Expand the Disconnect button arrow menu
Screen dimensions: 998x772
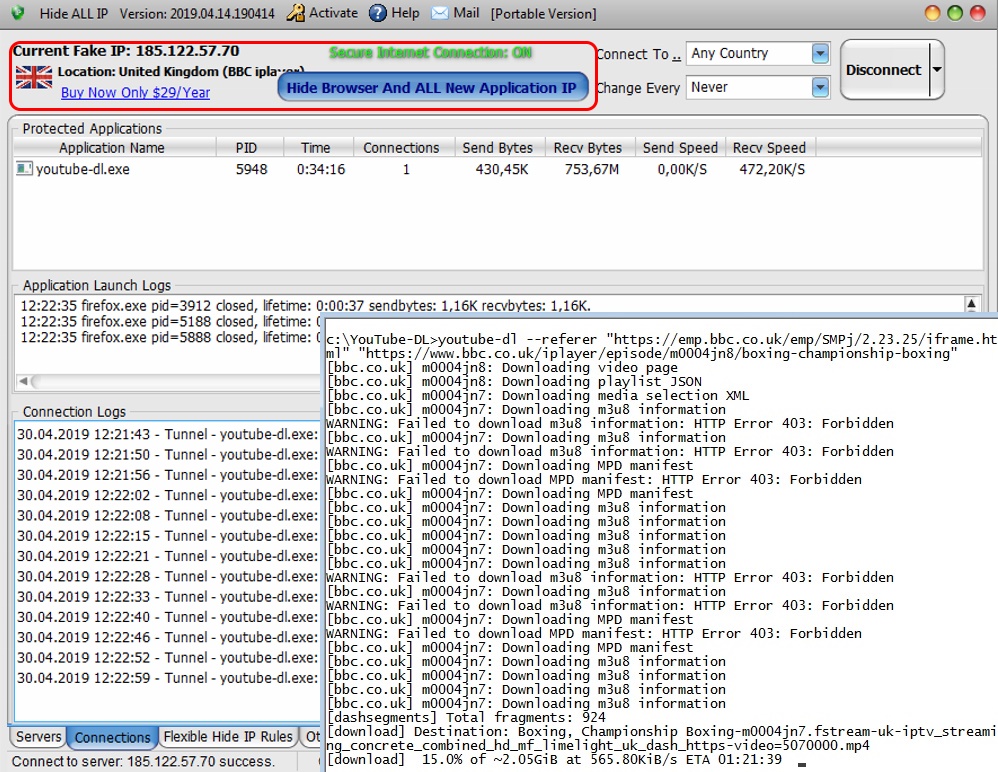(937, 69)
